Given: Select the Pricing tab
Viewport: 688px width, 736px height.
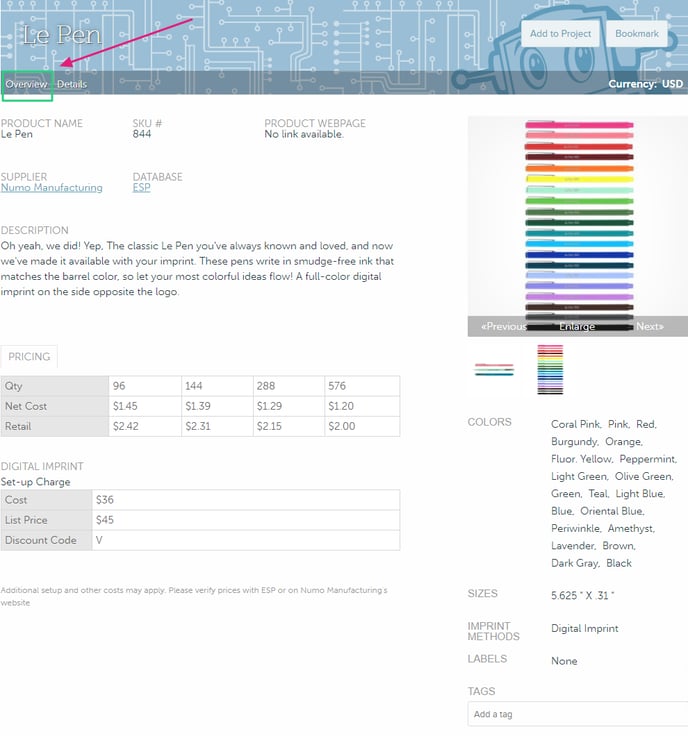Looking at the screenshot, I should click(29, 357).
